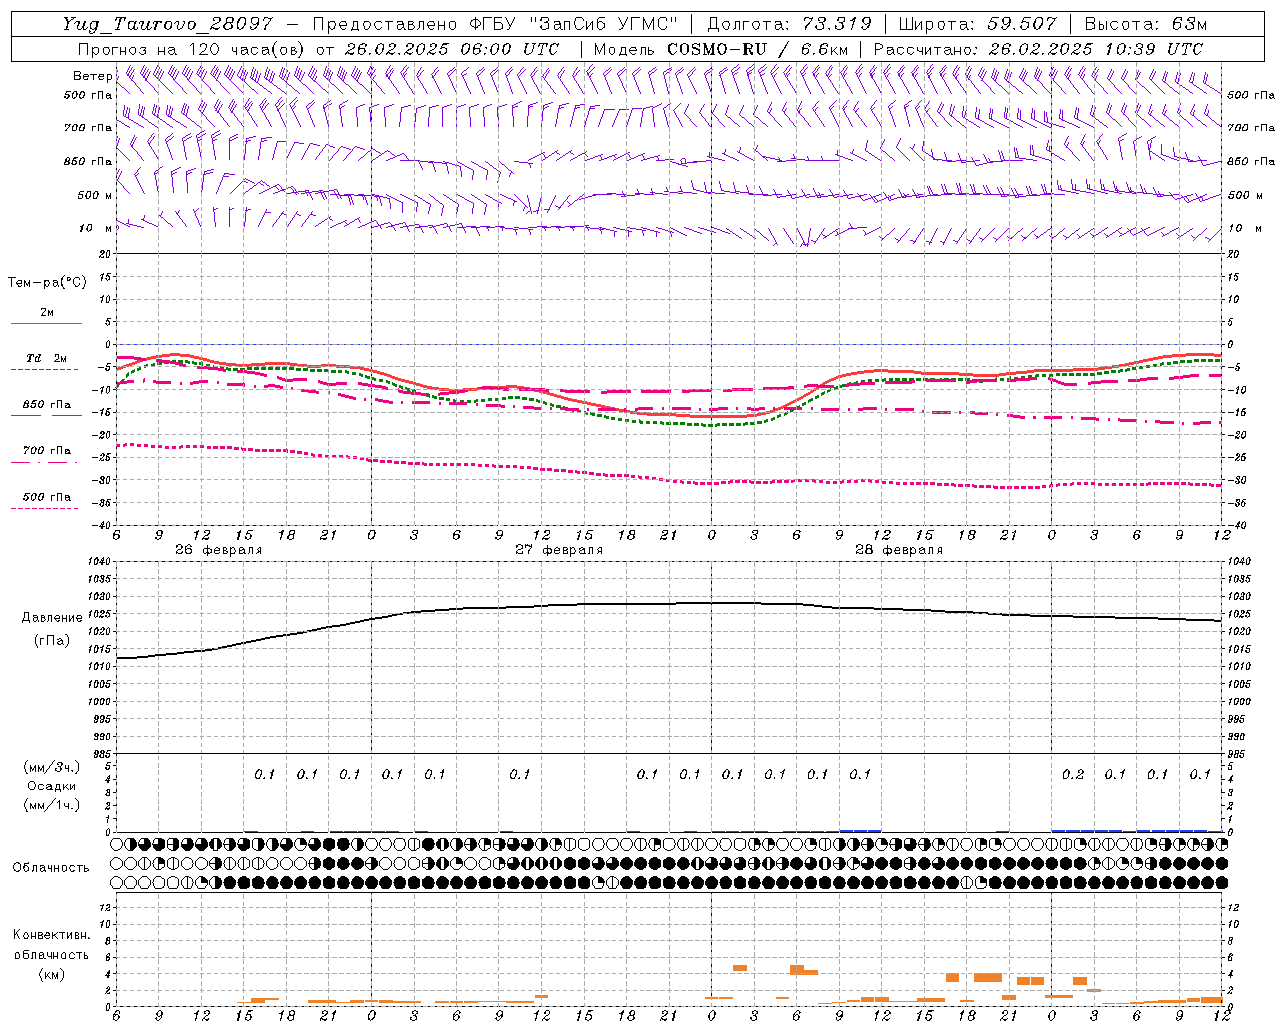Click the Td 2м dew point legend entry
This screenshot has width=1280, height=1024.
[x=47, y=358]
